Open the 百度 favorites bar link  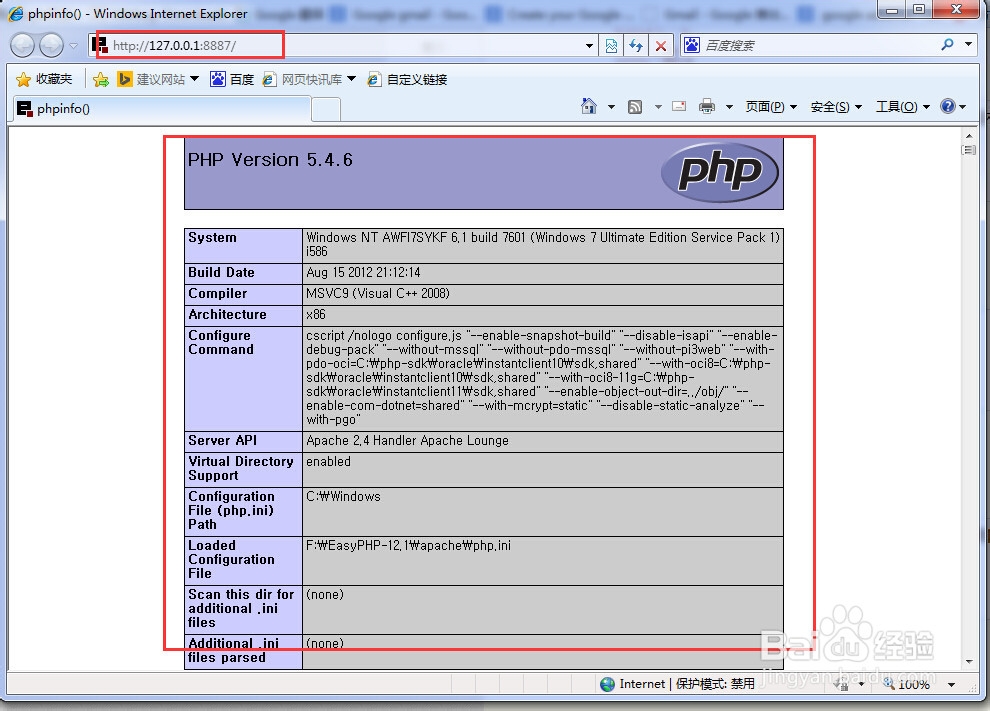(236, 79)
